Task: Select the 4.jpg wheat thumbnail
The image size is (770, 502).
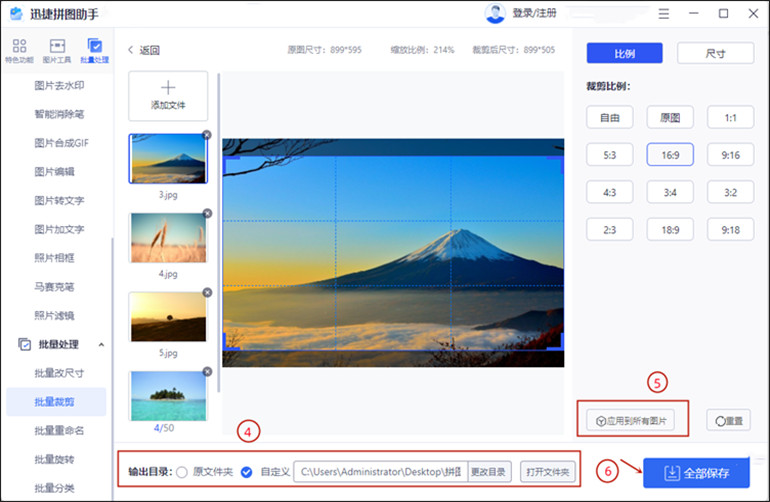Action: click(168, 238)
